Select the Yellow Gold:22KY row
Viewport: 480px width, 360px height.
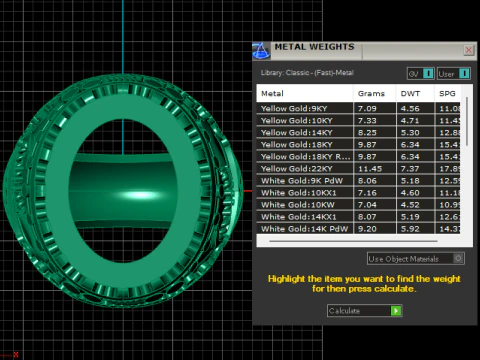tap(358, 168)
